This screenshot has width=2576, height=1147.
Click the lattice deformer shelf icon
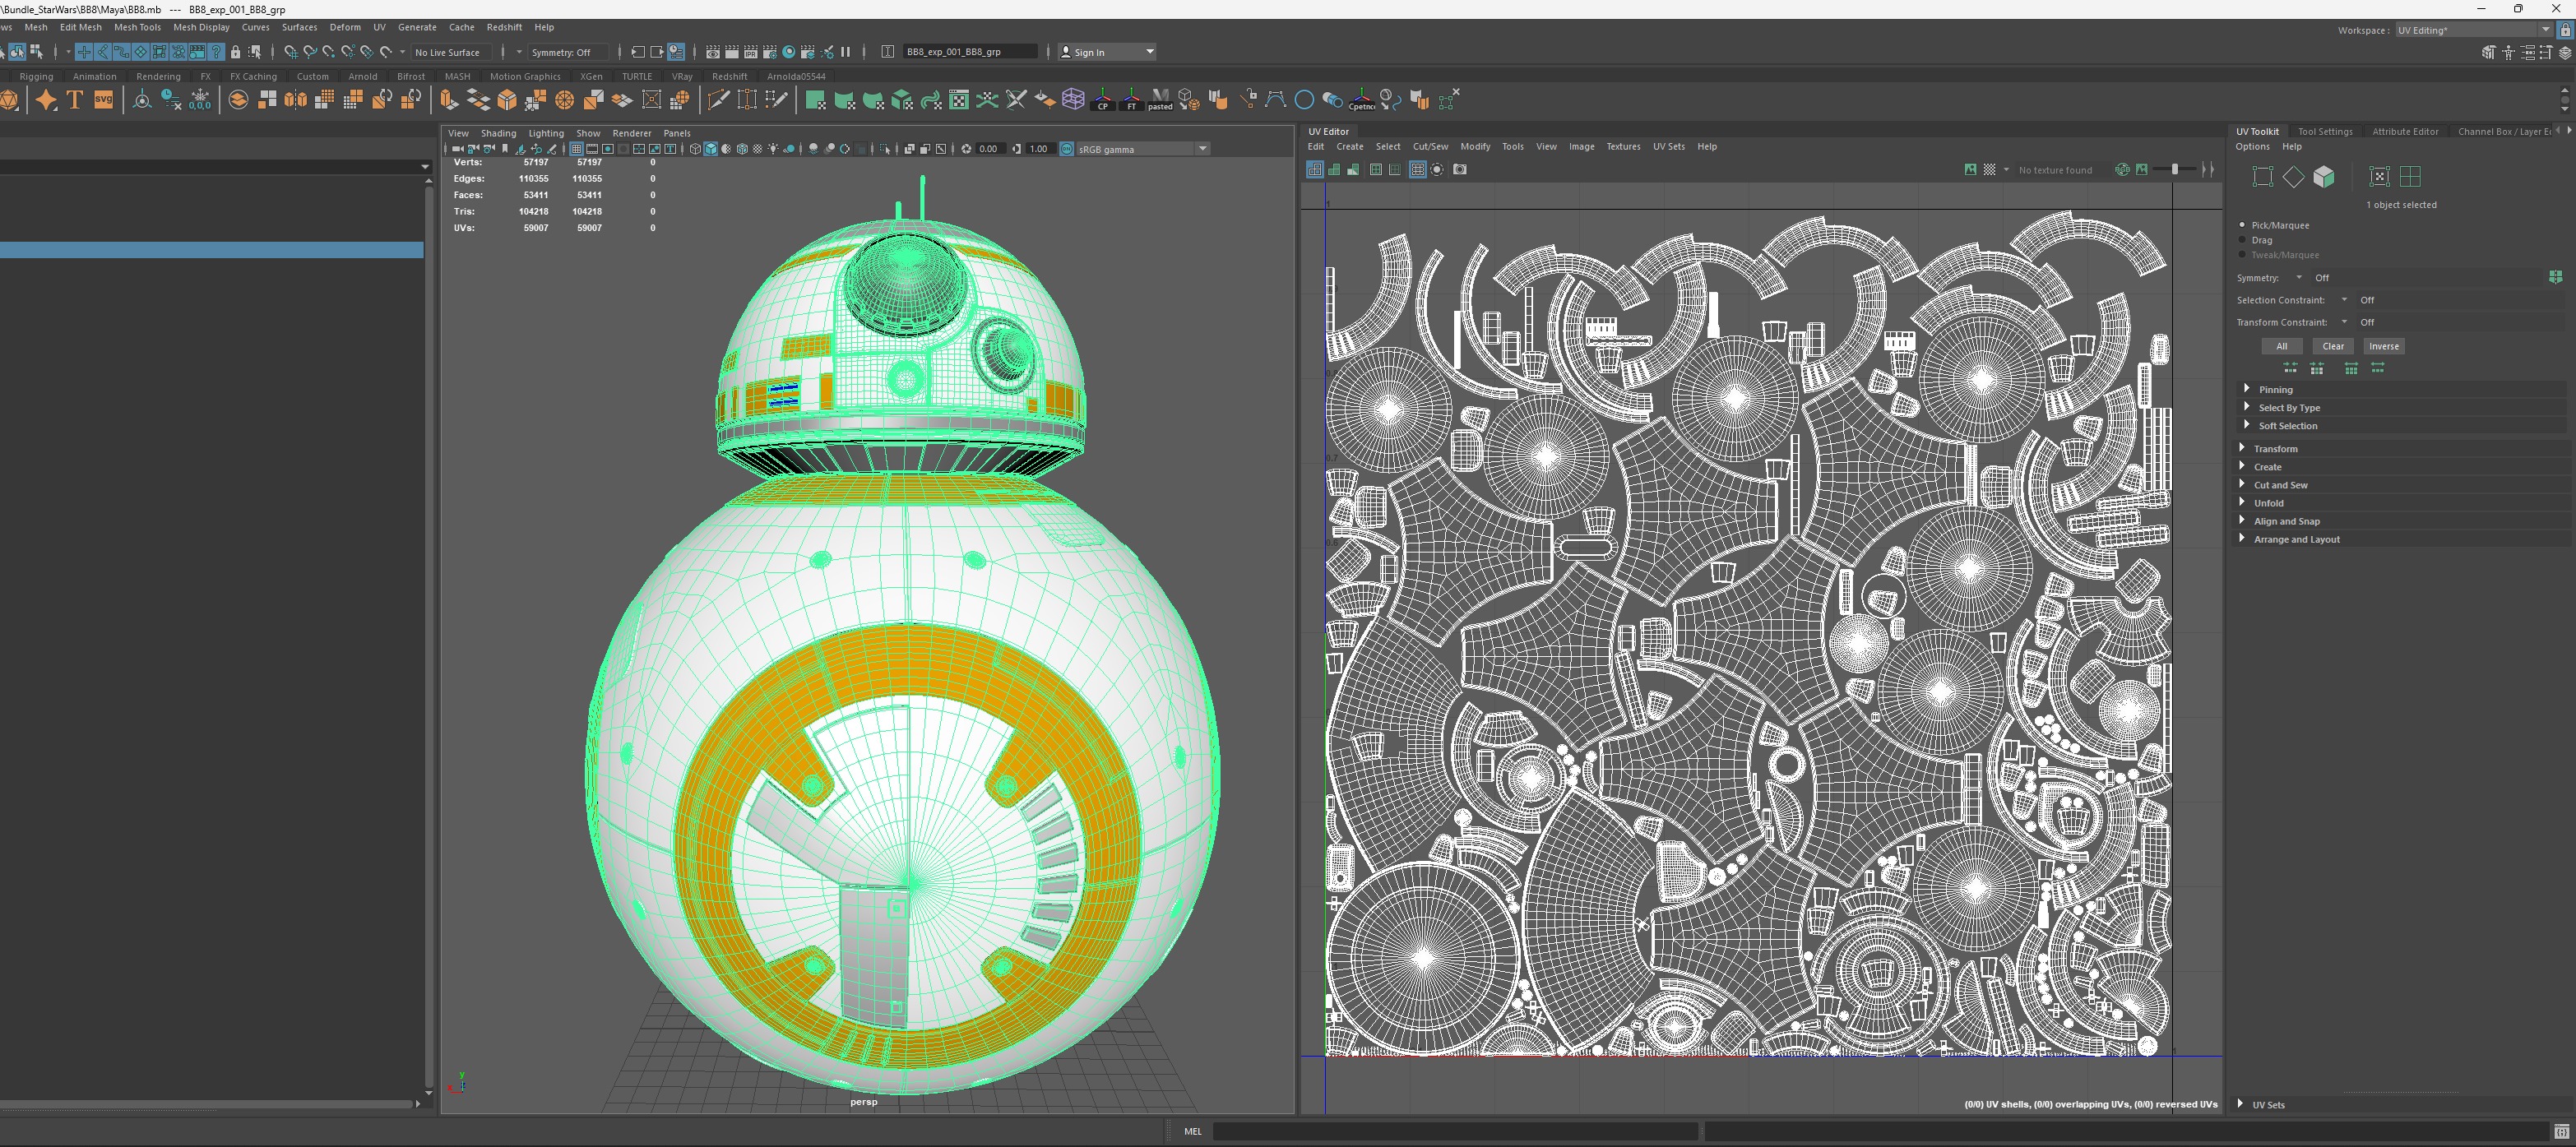pyautogui.click(x=1073, y=100)
